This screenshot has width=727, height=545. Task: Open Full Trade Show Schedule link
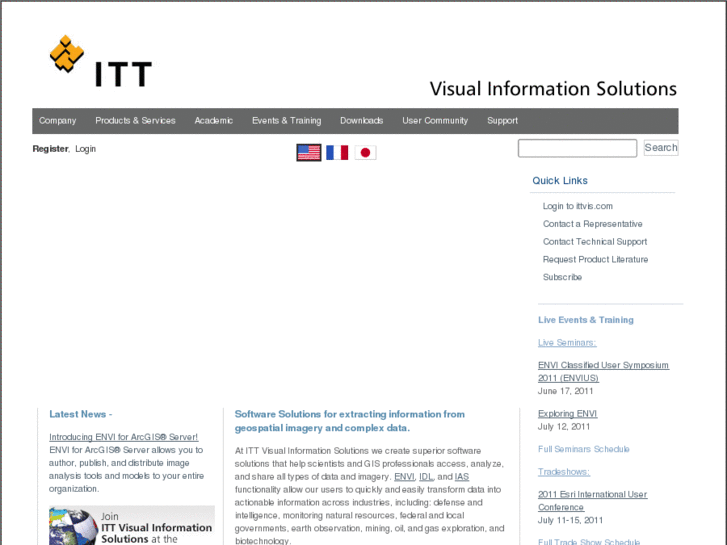point(589,542)
